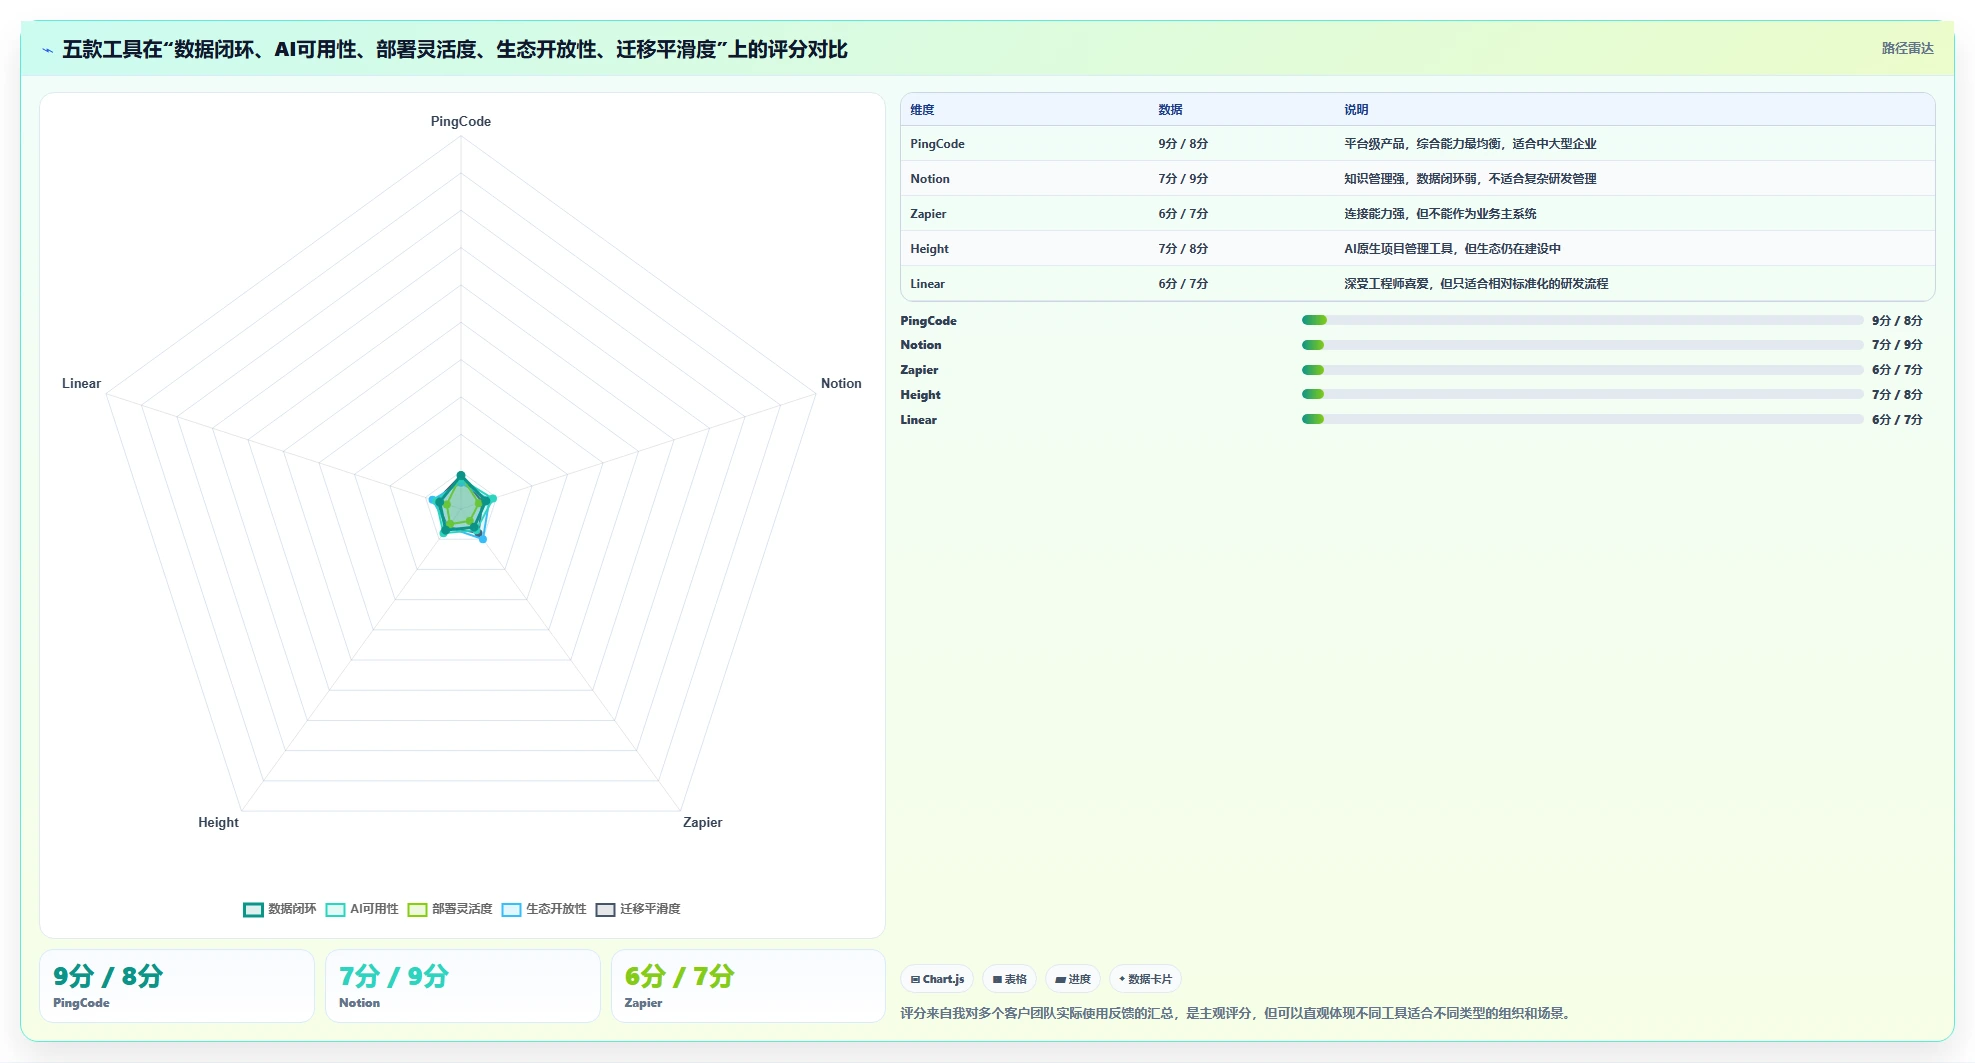Screen dimensions: 1975x1063
Task: Click the description 知识管理强，数据闭环弱
Action: tap(1470, 179)
